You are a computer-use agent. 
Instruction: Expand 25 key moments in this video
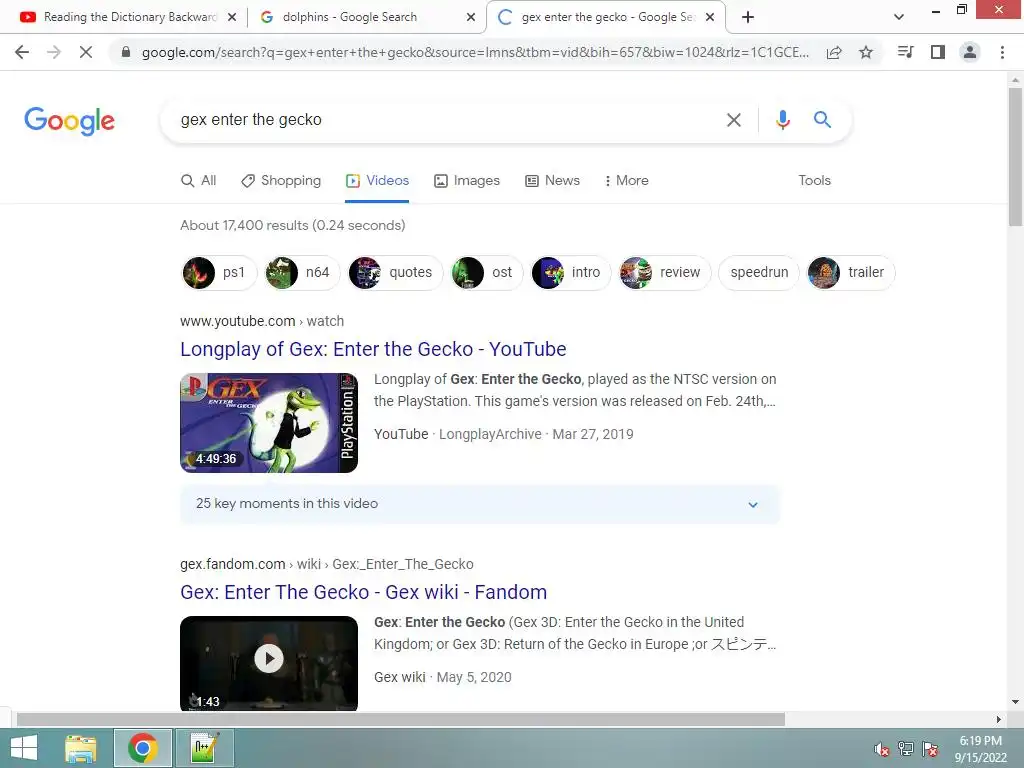480,504
